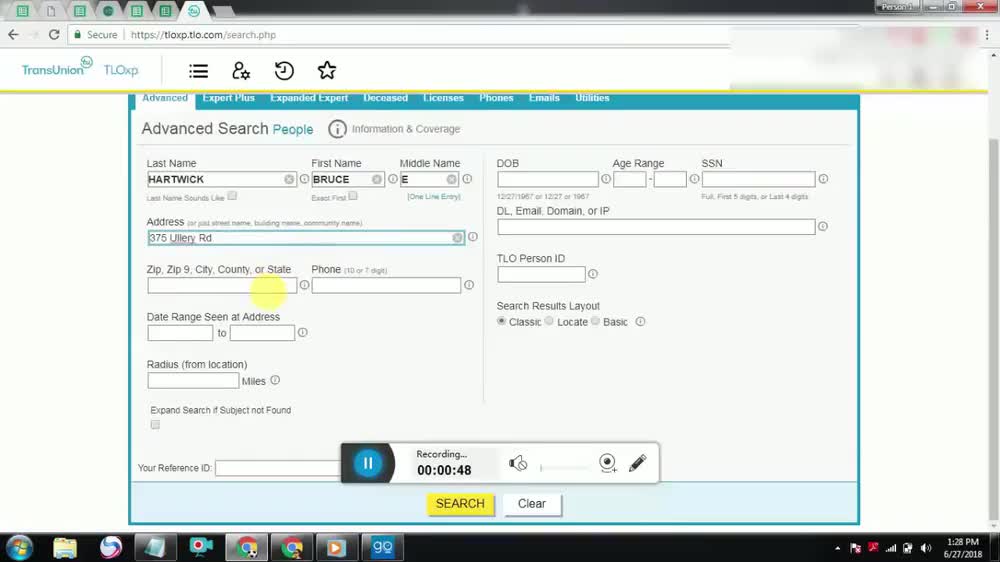Show info for Last Name field

coord(304,179)
